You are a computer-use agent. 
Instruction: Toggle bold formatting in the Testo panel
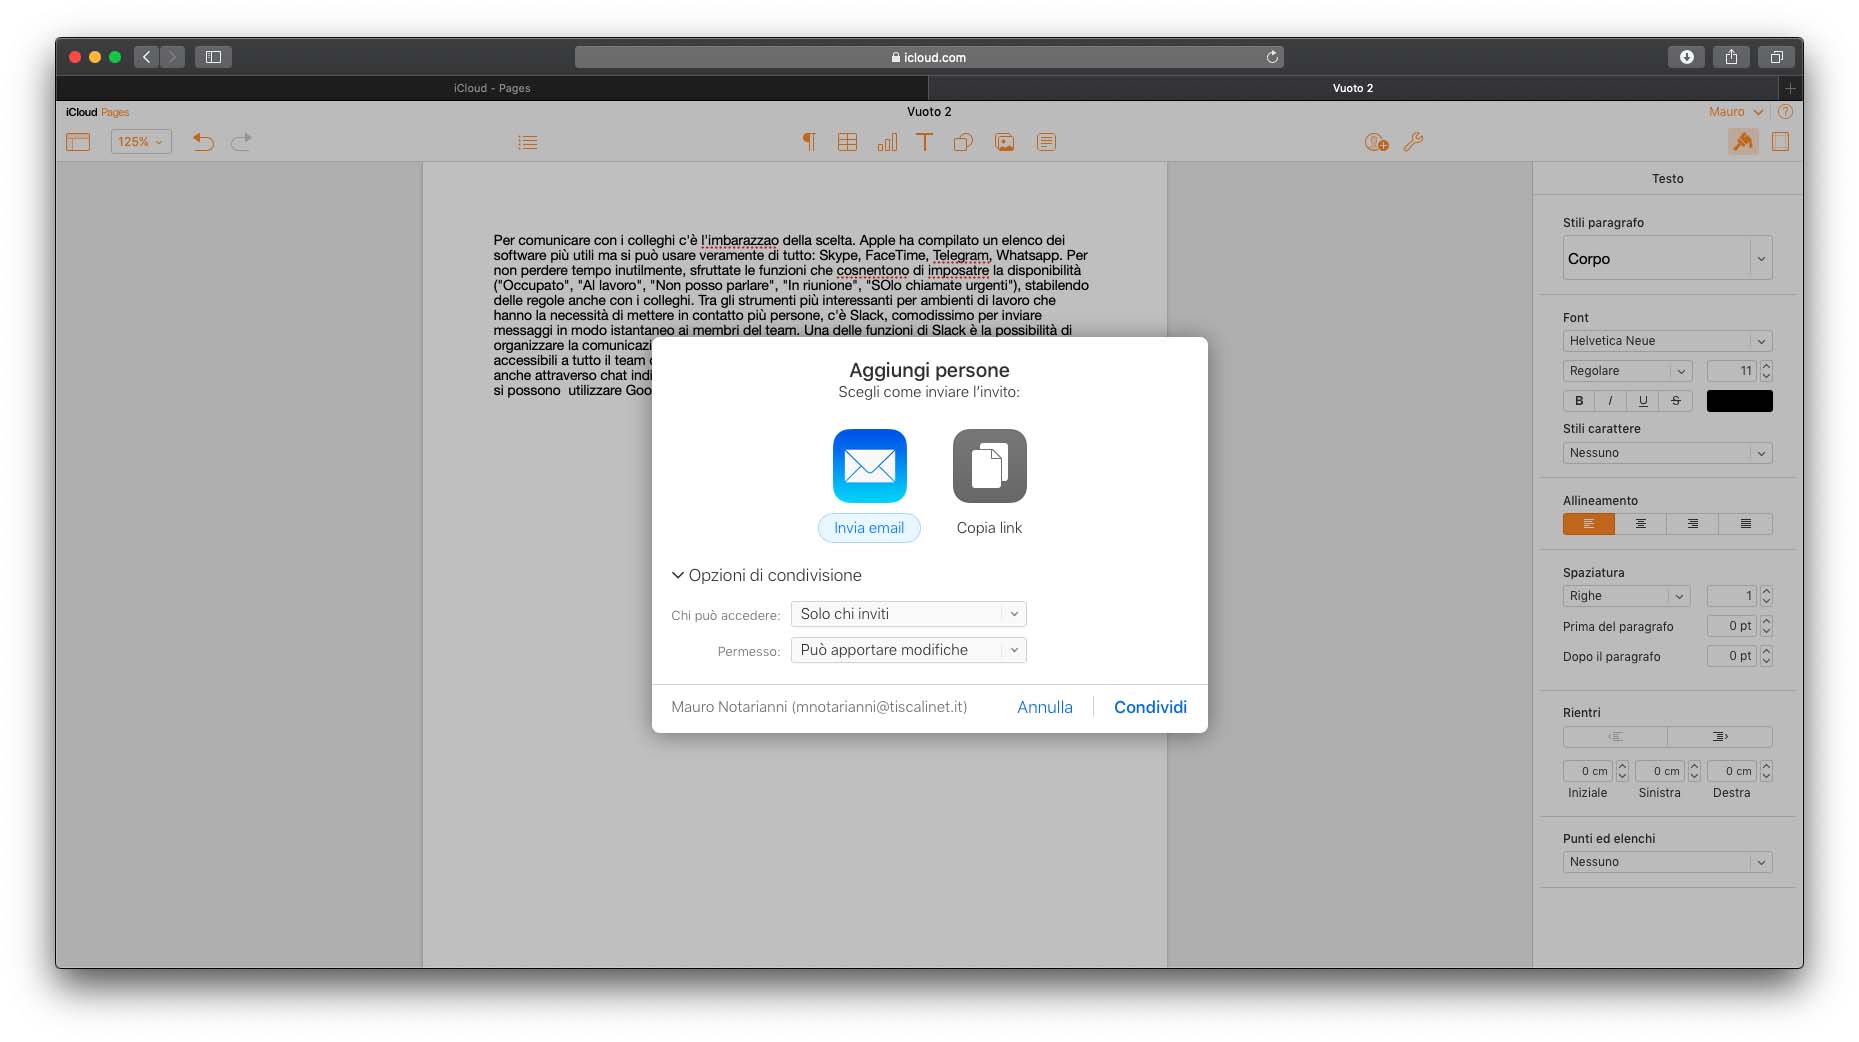(x=1578, y=400)
